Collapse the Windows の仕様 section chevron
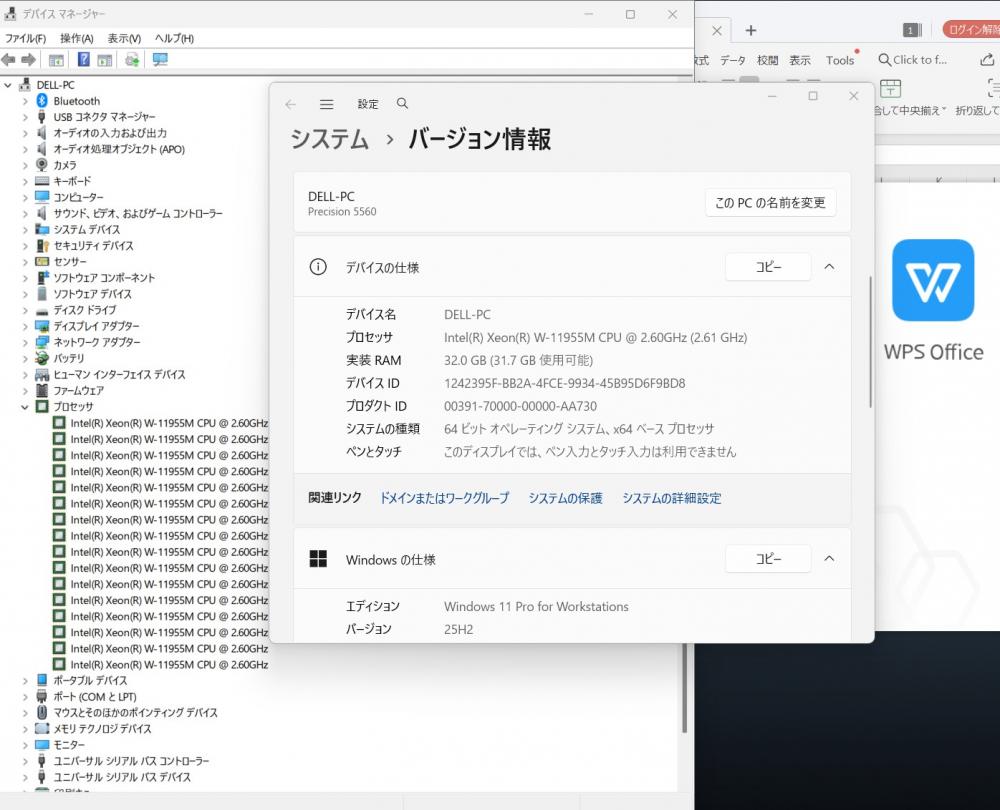The image size is (1000, 810). point(829,559)
